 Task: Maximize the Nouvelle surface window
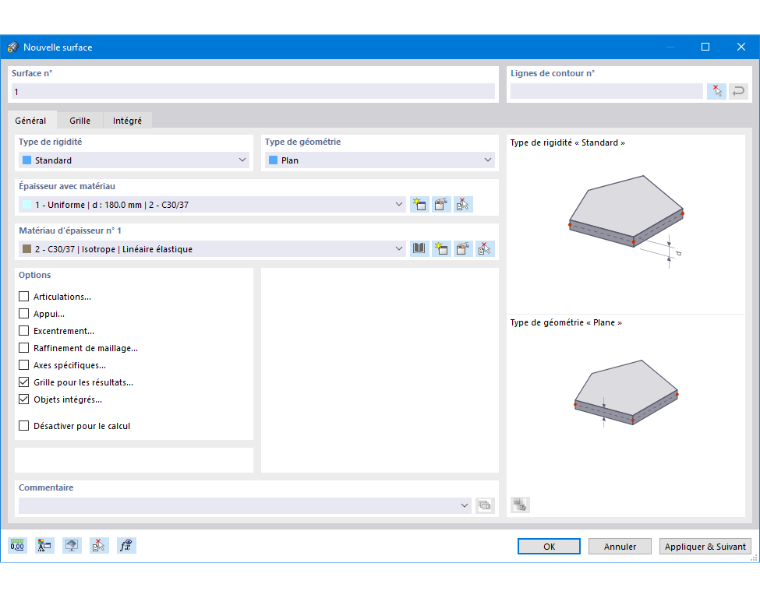705,47
